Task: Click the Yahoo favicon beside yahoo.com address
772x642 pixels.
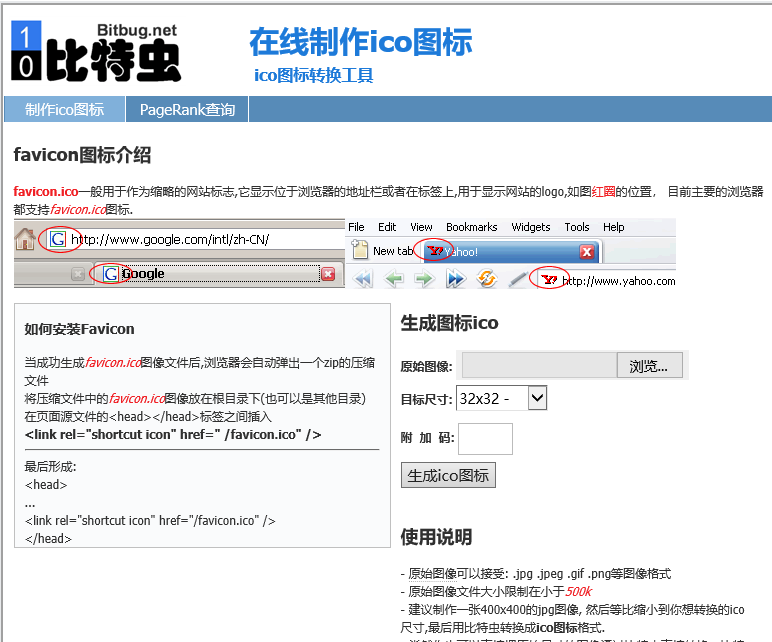Action: pyautogui.click(x=549, y=280)
